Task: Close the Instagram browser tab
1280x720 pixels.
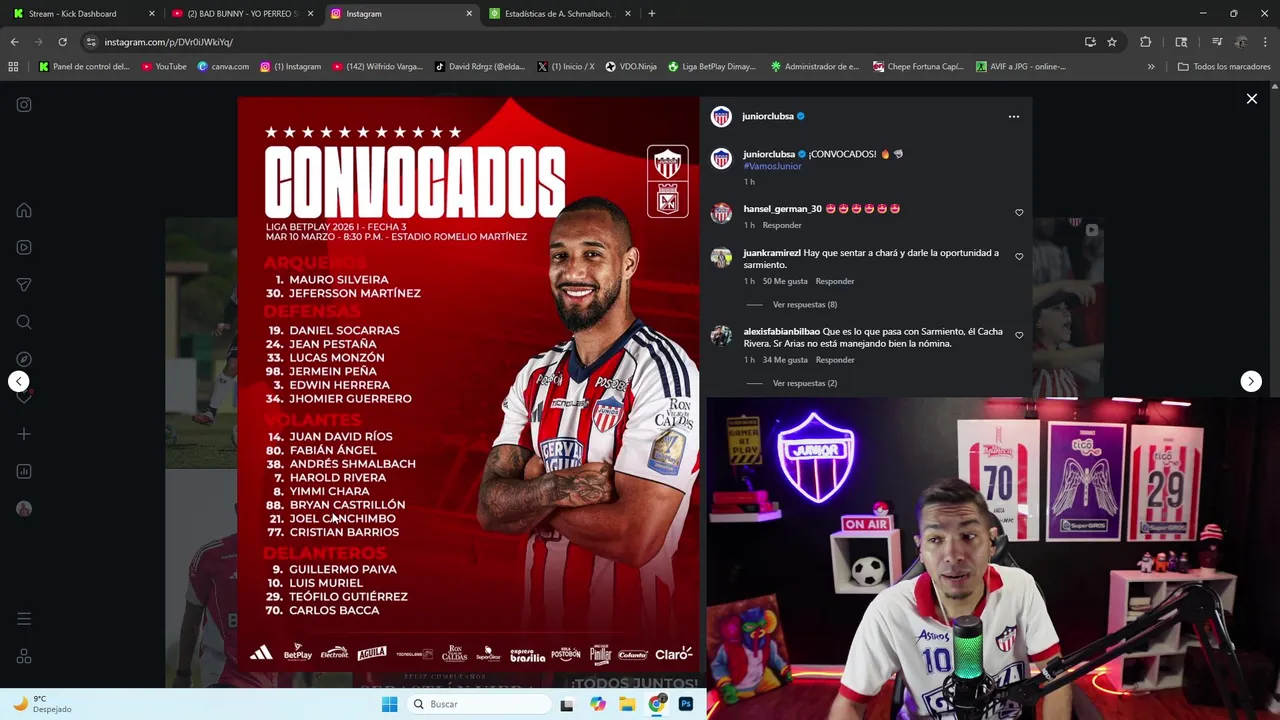Action: [x=469, y=13]
